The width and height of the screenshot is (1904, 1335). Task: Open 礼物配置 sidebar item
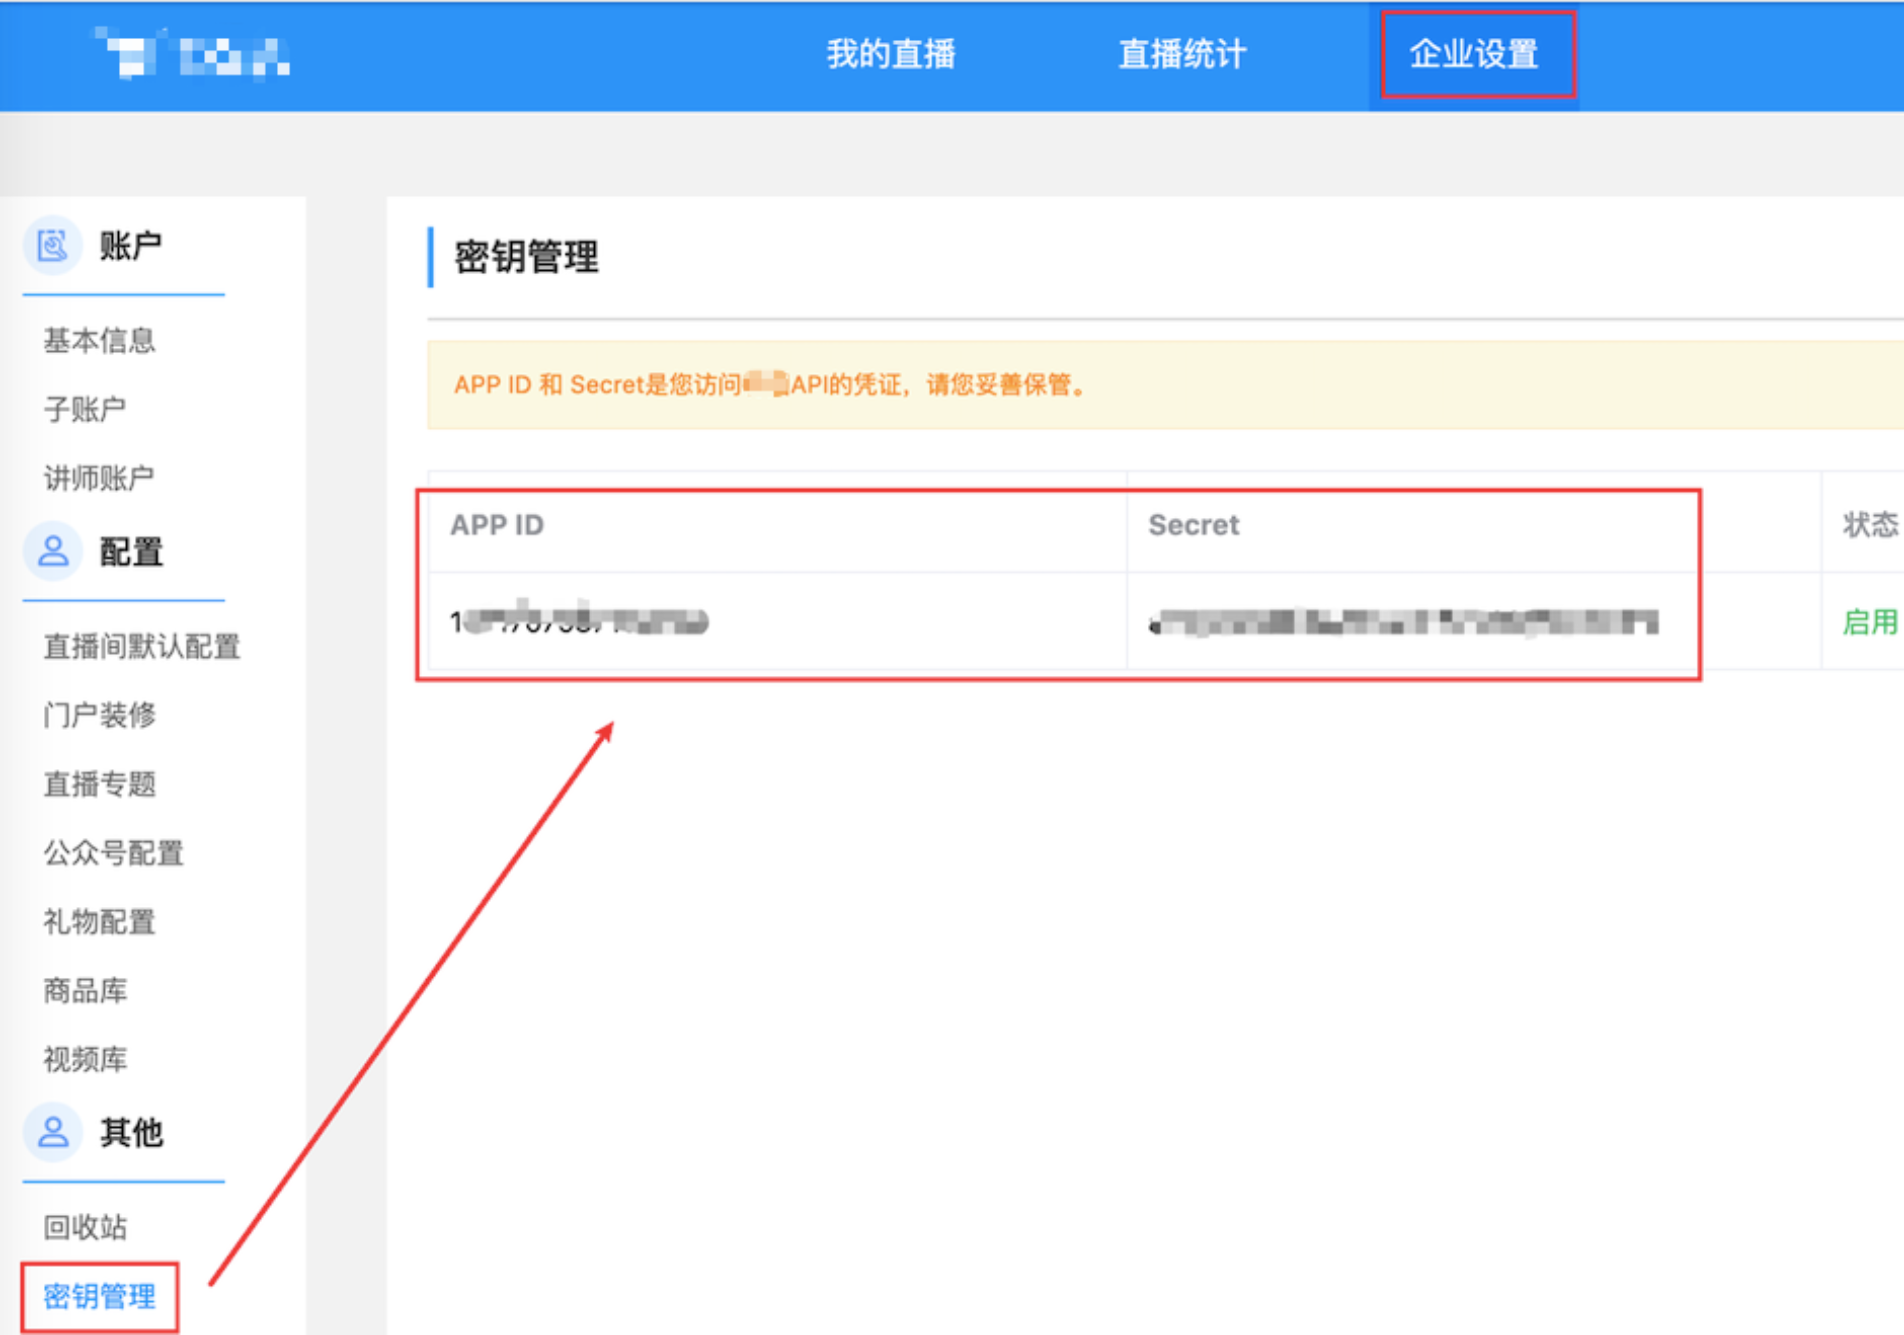pos(99,922)
